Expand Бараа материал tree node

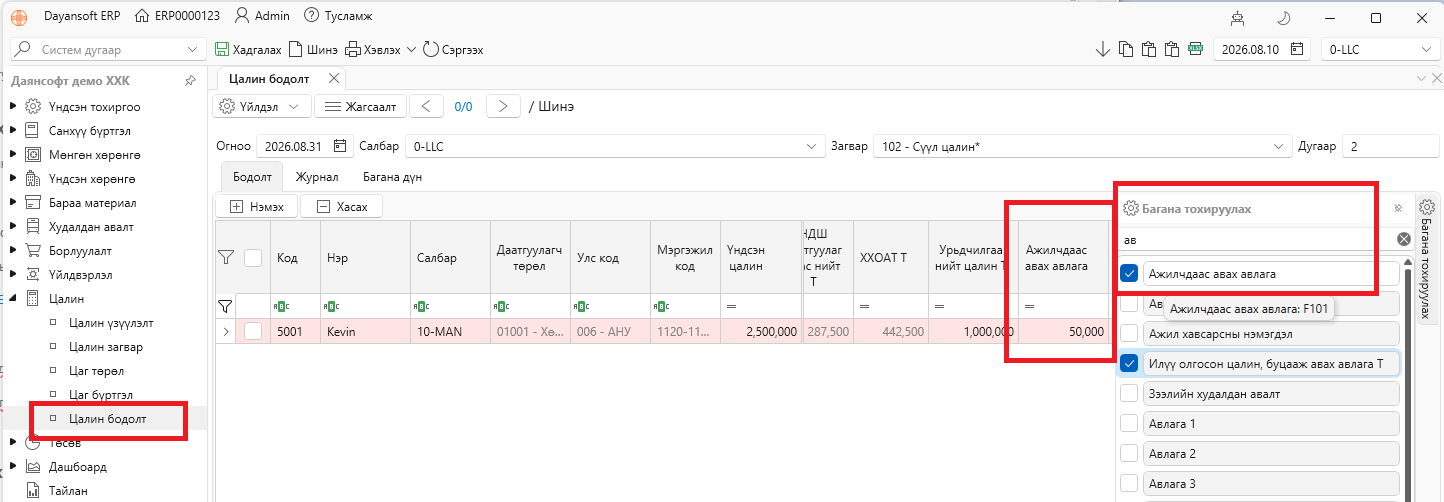(x=12, y=203)
